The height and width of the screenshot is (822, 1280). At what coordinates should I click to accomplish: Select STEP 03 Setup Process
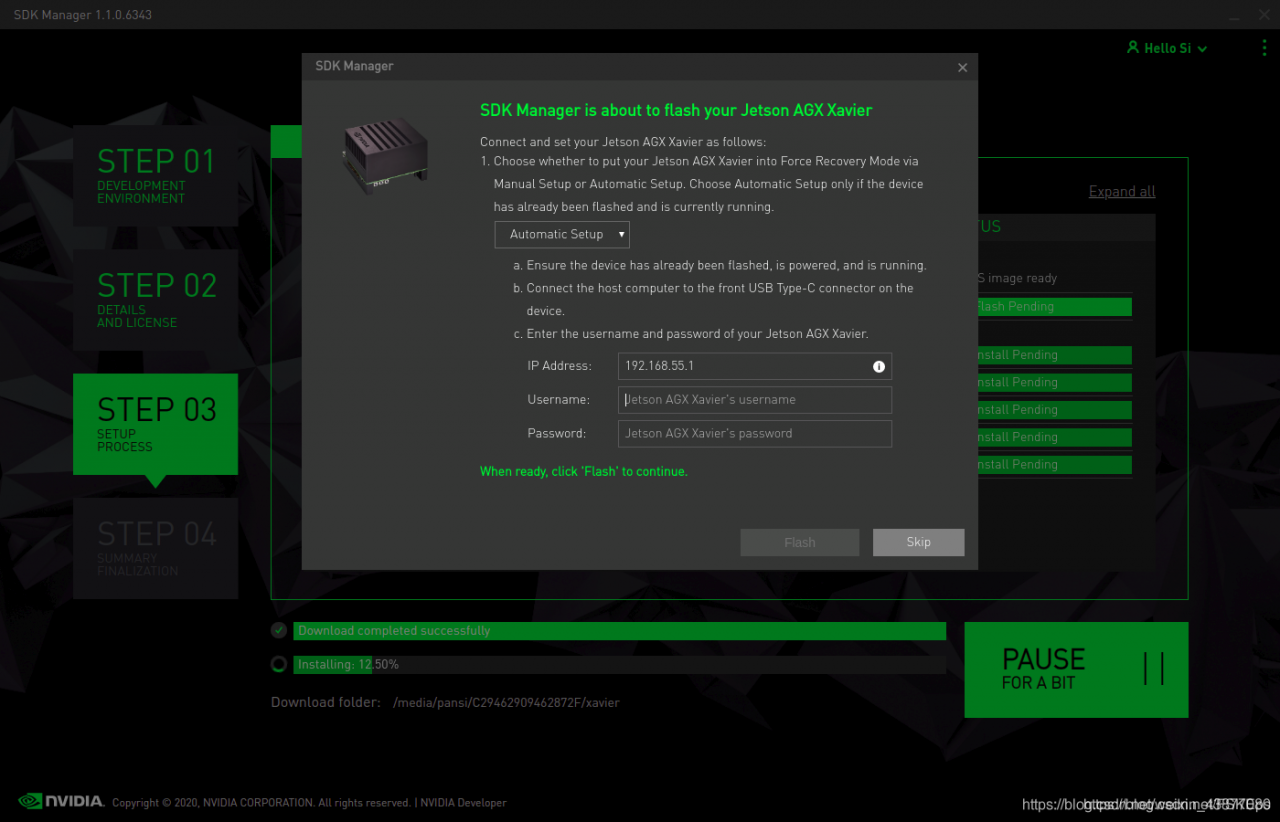[x=155, y=424]
